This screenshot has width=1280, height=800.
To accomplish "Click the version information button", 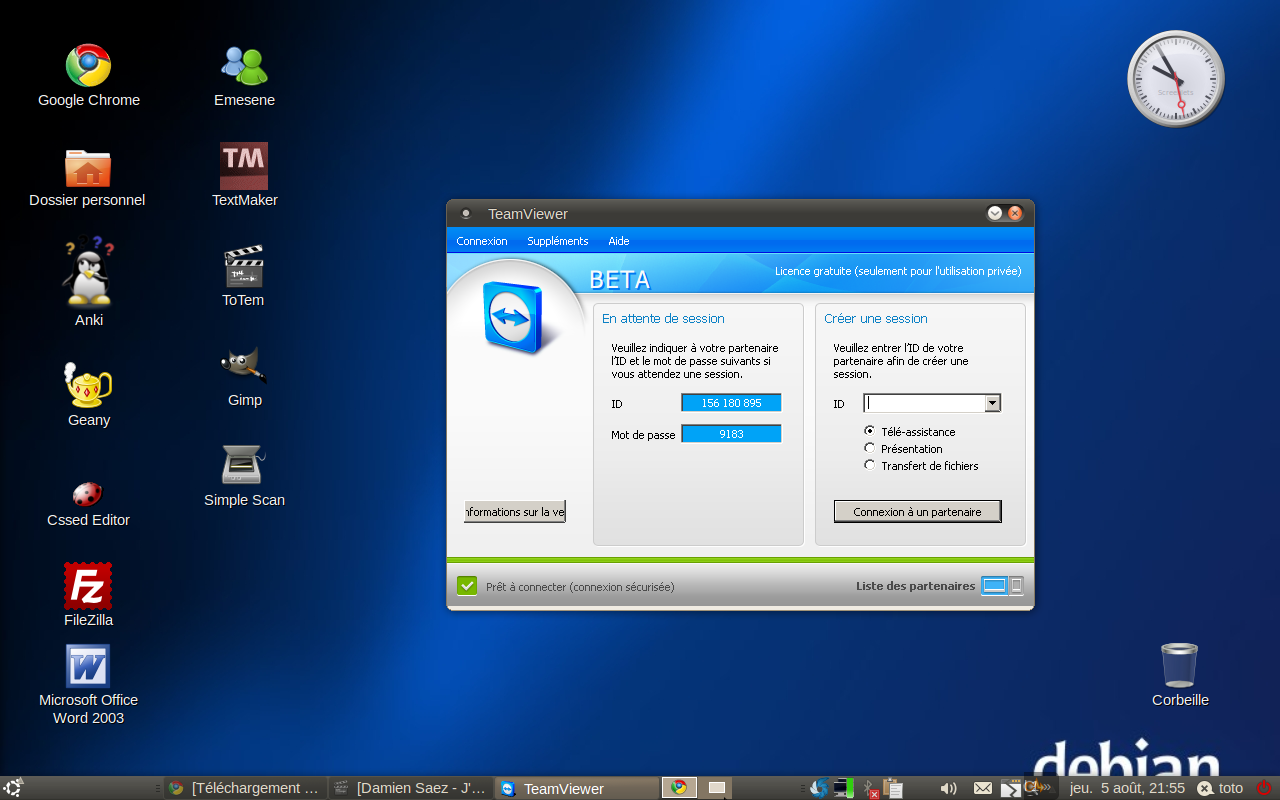I will [515, 511].
